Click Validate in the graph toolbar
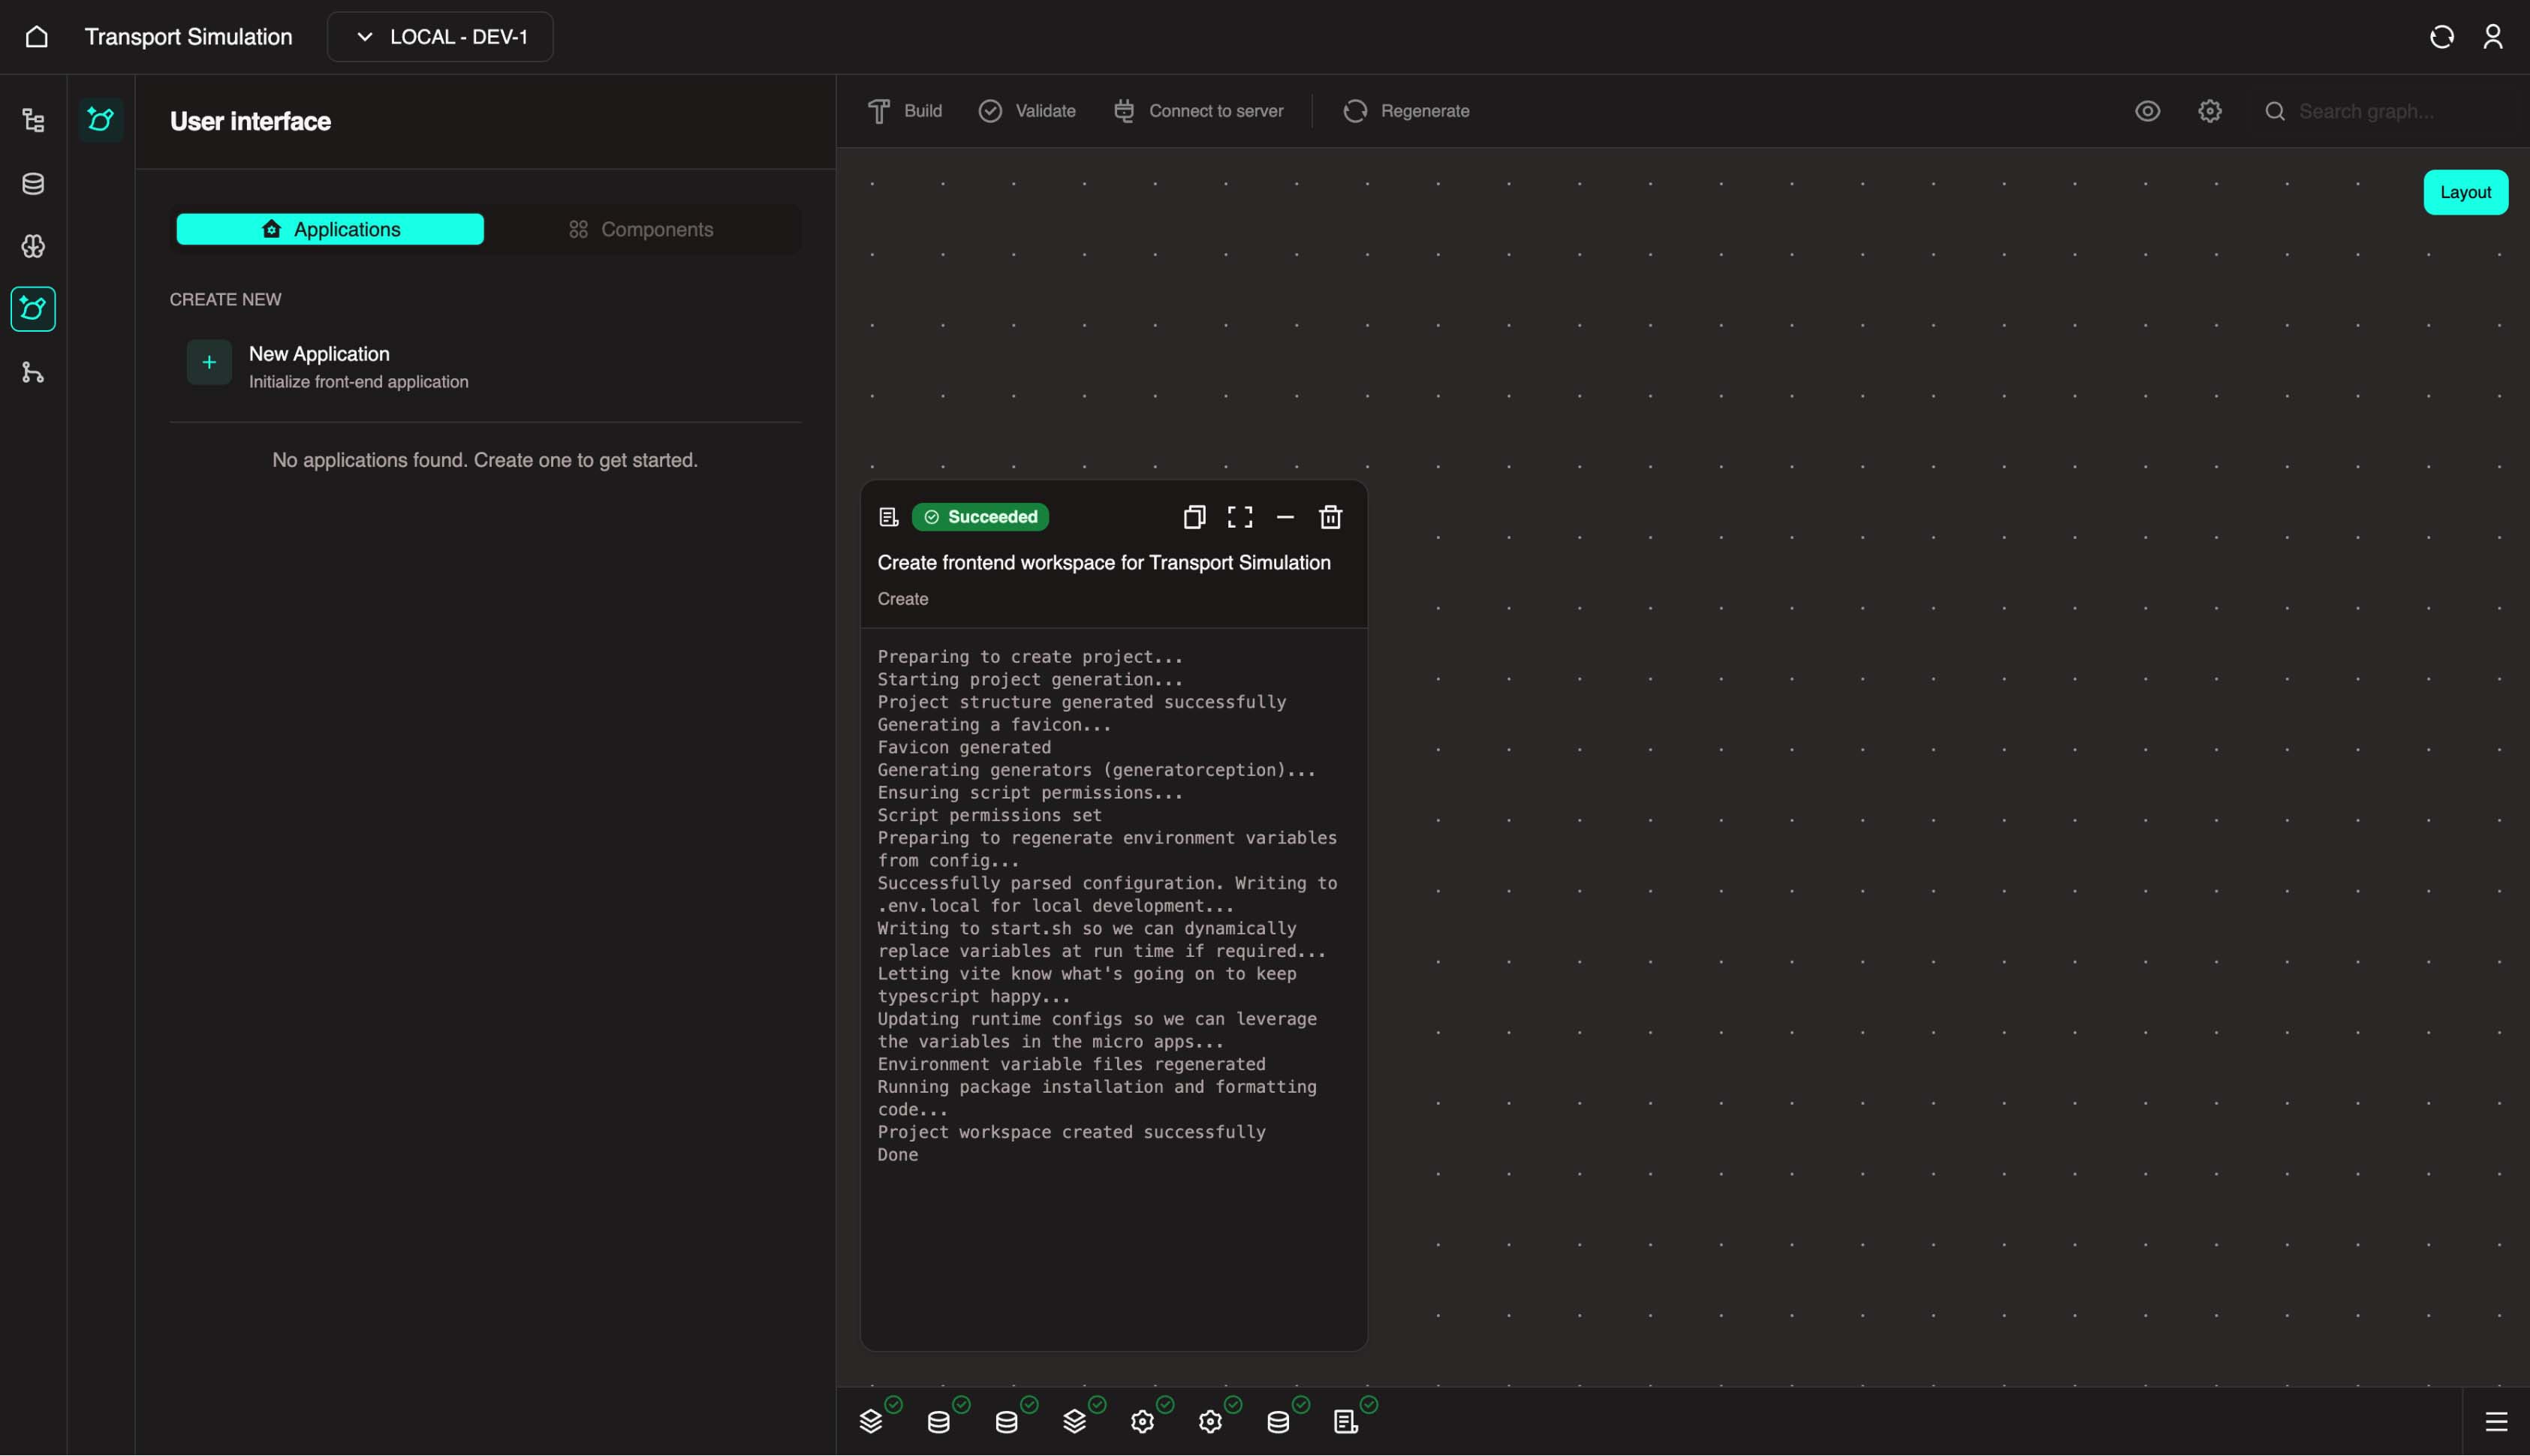 [1027, 111]
